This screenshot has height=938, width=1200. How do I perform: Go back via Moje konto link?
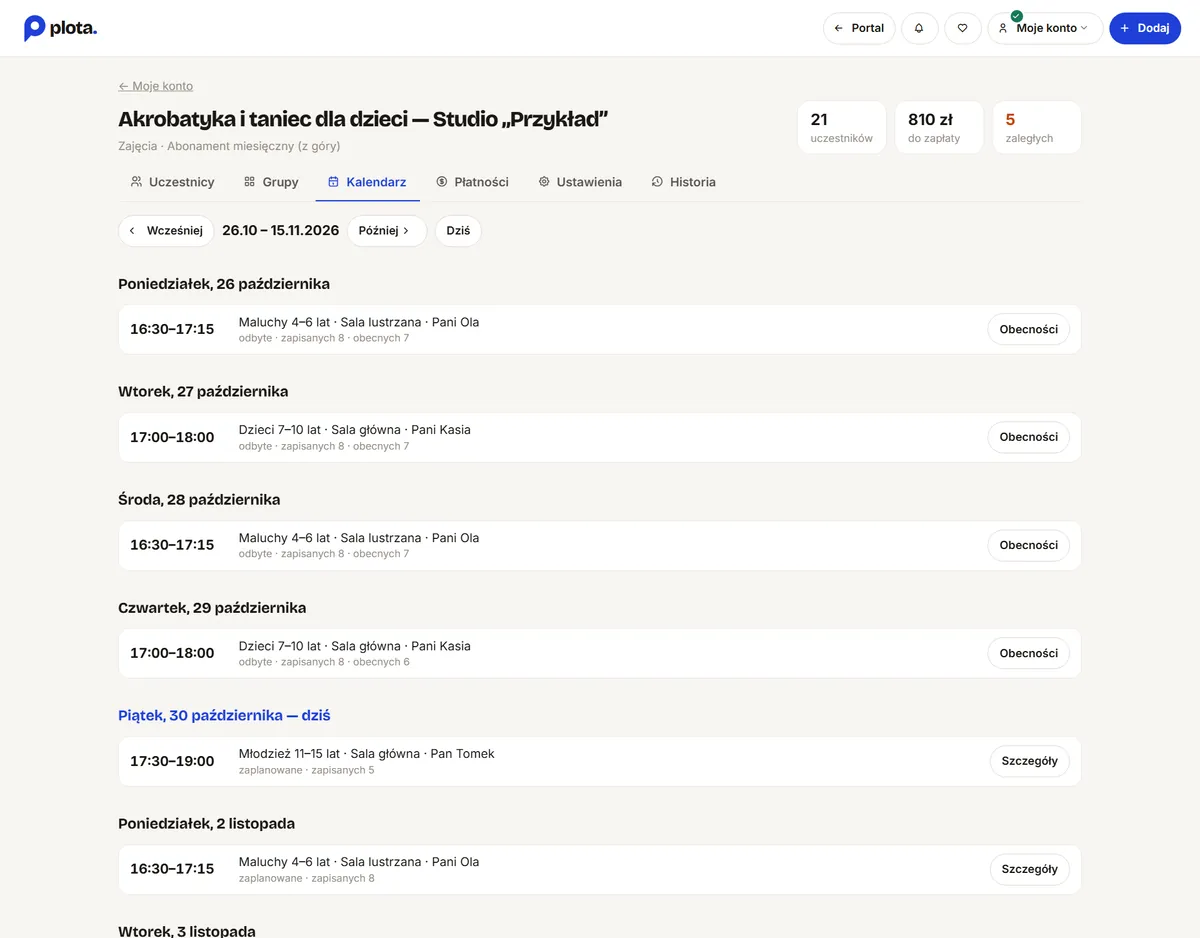[x=155, y=86]
